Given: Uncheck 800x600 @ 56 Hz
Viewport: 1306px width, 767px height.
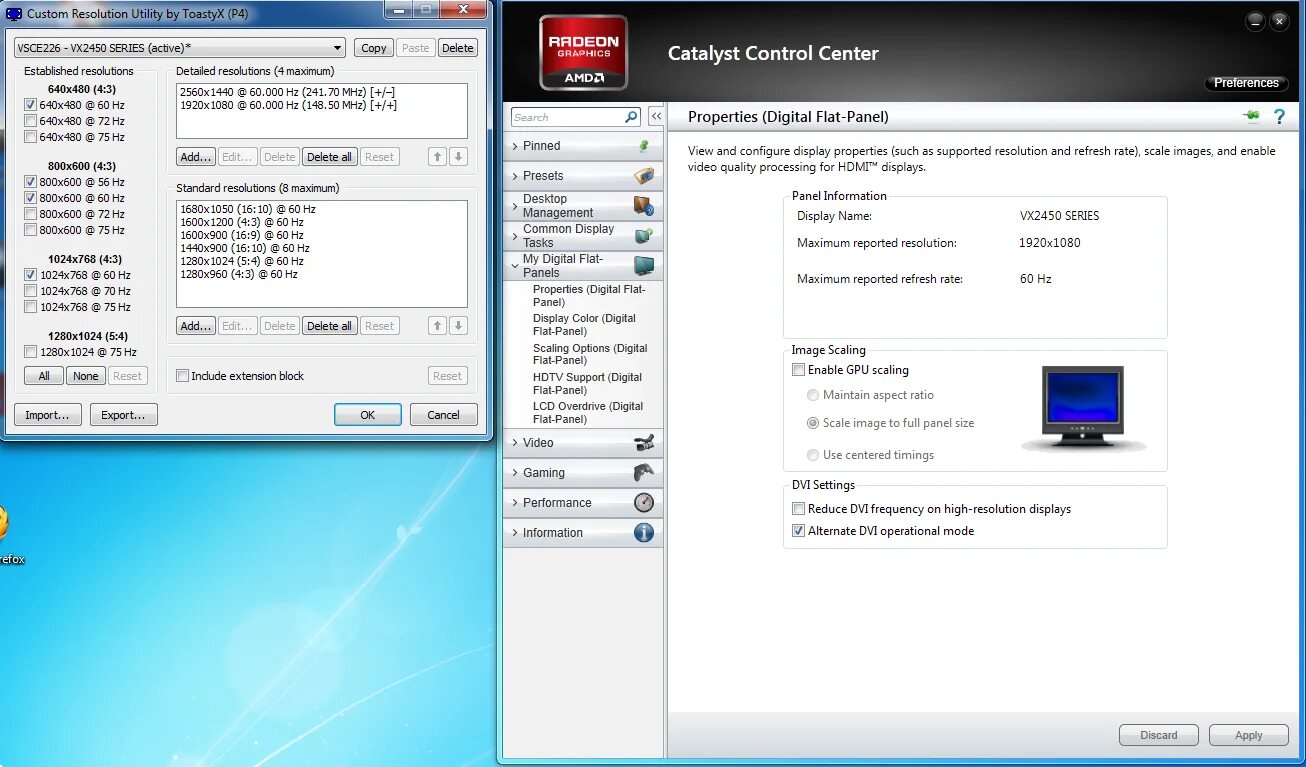Looking at the screenshot, I should (31, 182).
